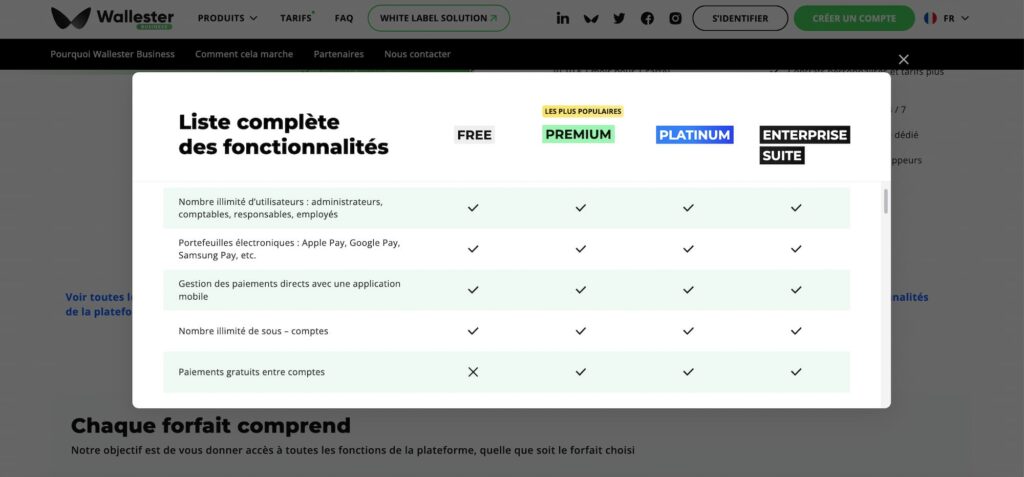Select the Premium plan header label
This screenshot has height=477, width=1024.
[x=578, y=134]
